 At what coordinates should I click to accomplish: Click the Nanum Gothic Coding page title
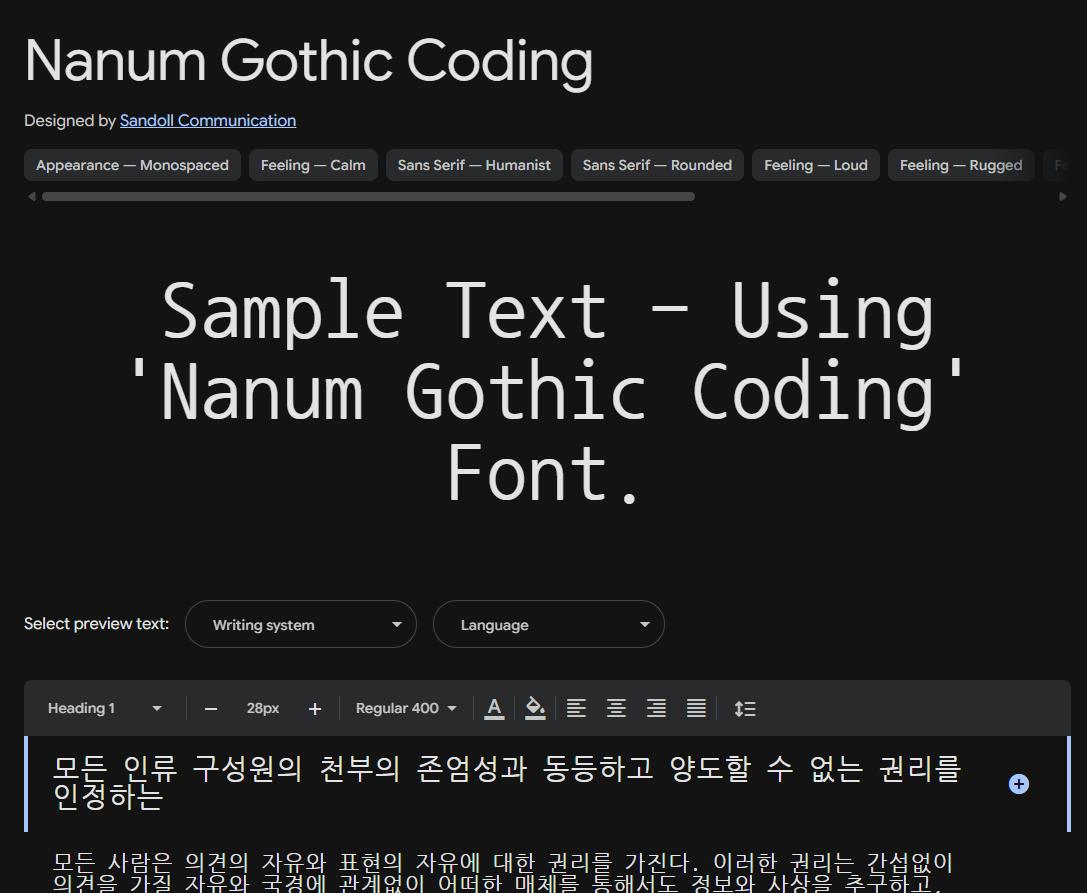click(308, 62)
